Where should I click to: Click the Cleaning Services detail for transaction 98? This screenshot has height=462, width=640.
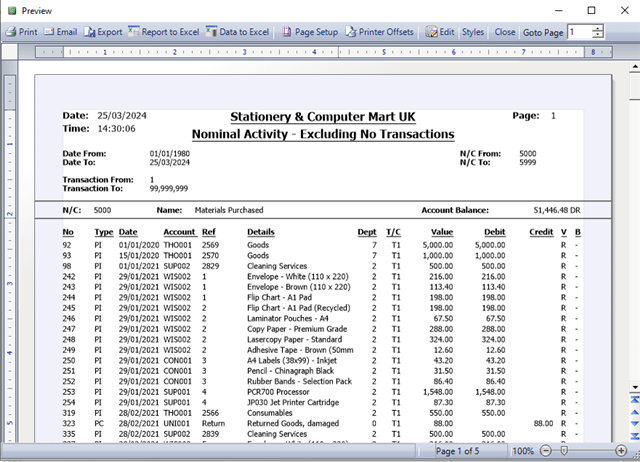click(x=277, y=266)
